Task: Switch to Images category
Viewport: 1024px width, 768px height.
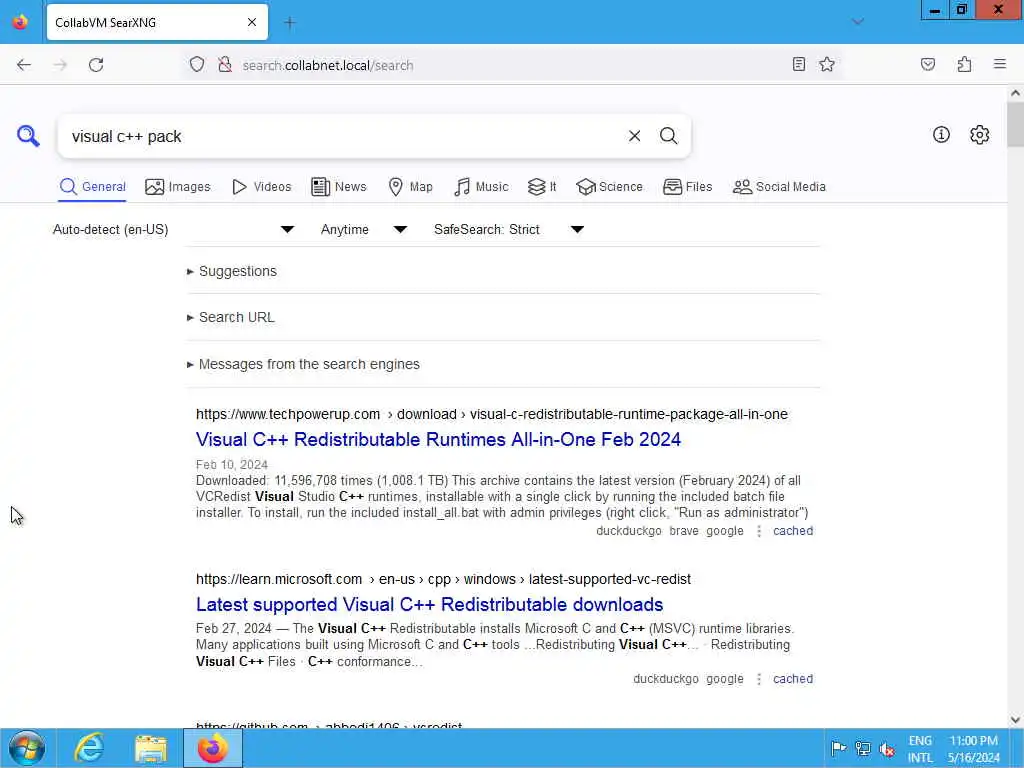Action: tap(178, 187)
